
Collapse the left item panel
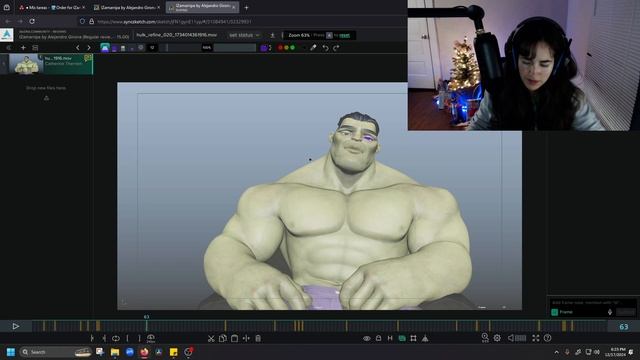pos(9,48)
